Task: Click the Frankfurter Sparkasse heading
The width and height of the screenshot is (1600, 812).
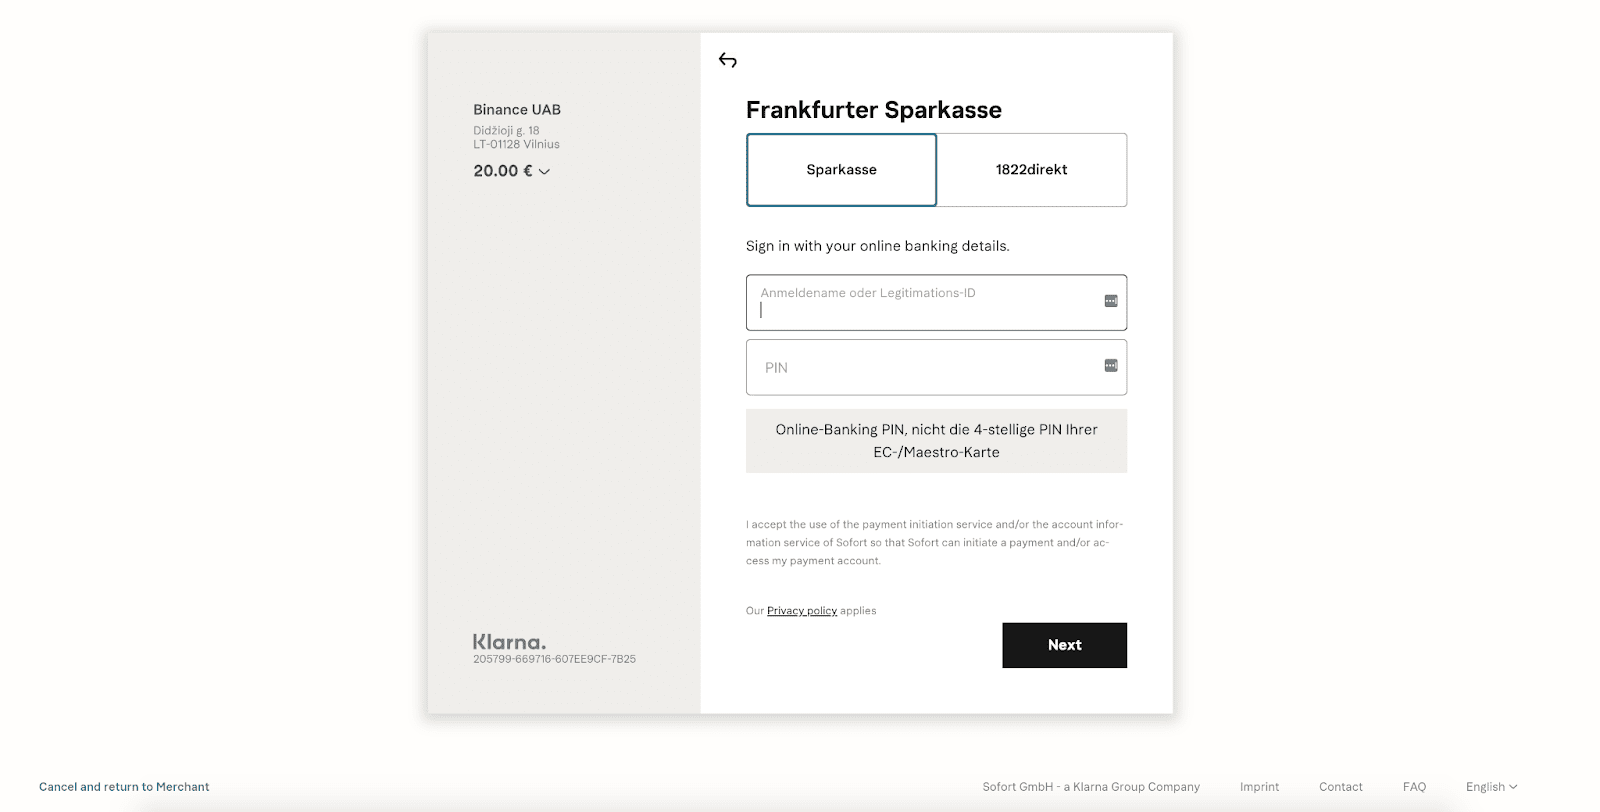Action: [874, 110]
